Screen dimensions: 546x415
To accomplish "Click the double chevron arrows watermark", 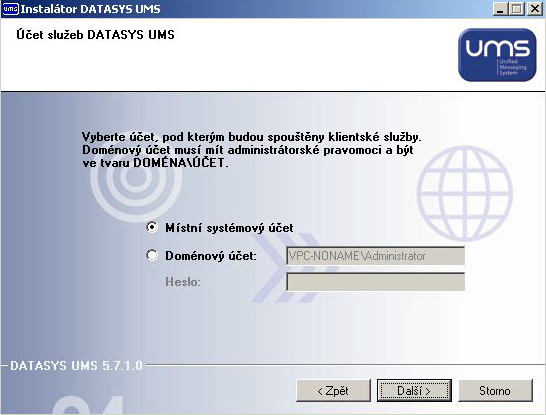I will pos(293,267).
